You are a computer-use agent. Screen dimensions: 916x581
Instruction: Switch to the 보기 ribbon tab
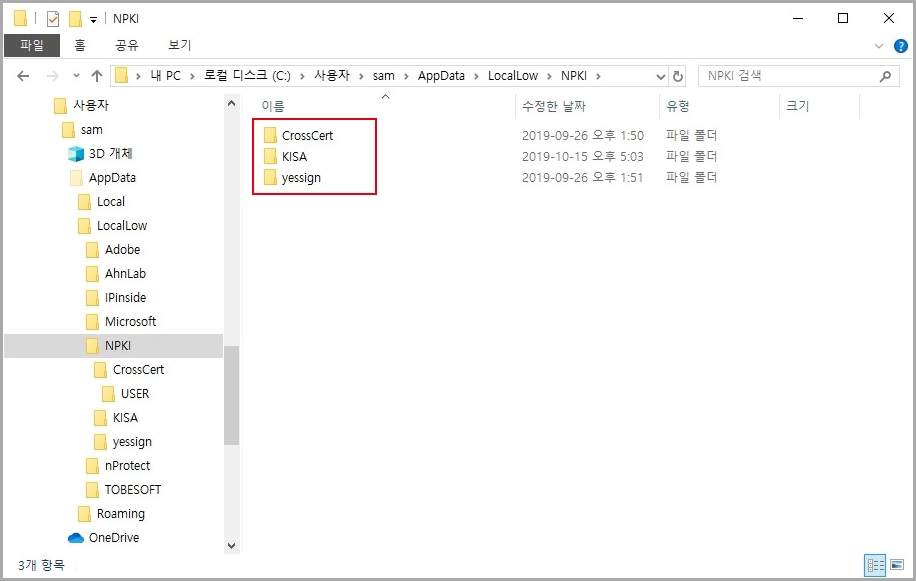click(179, 45)
